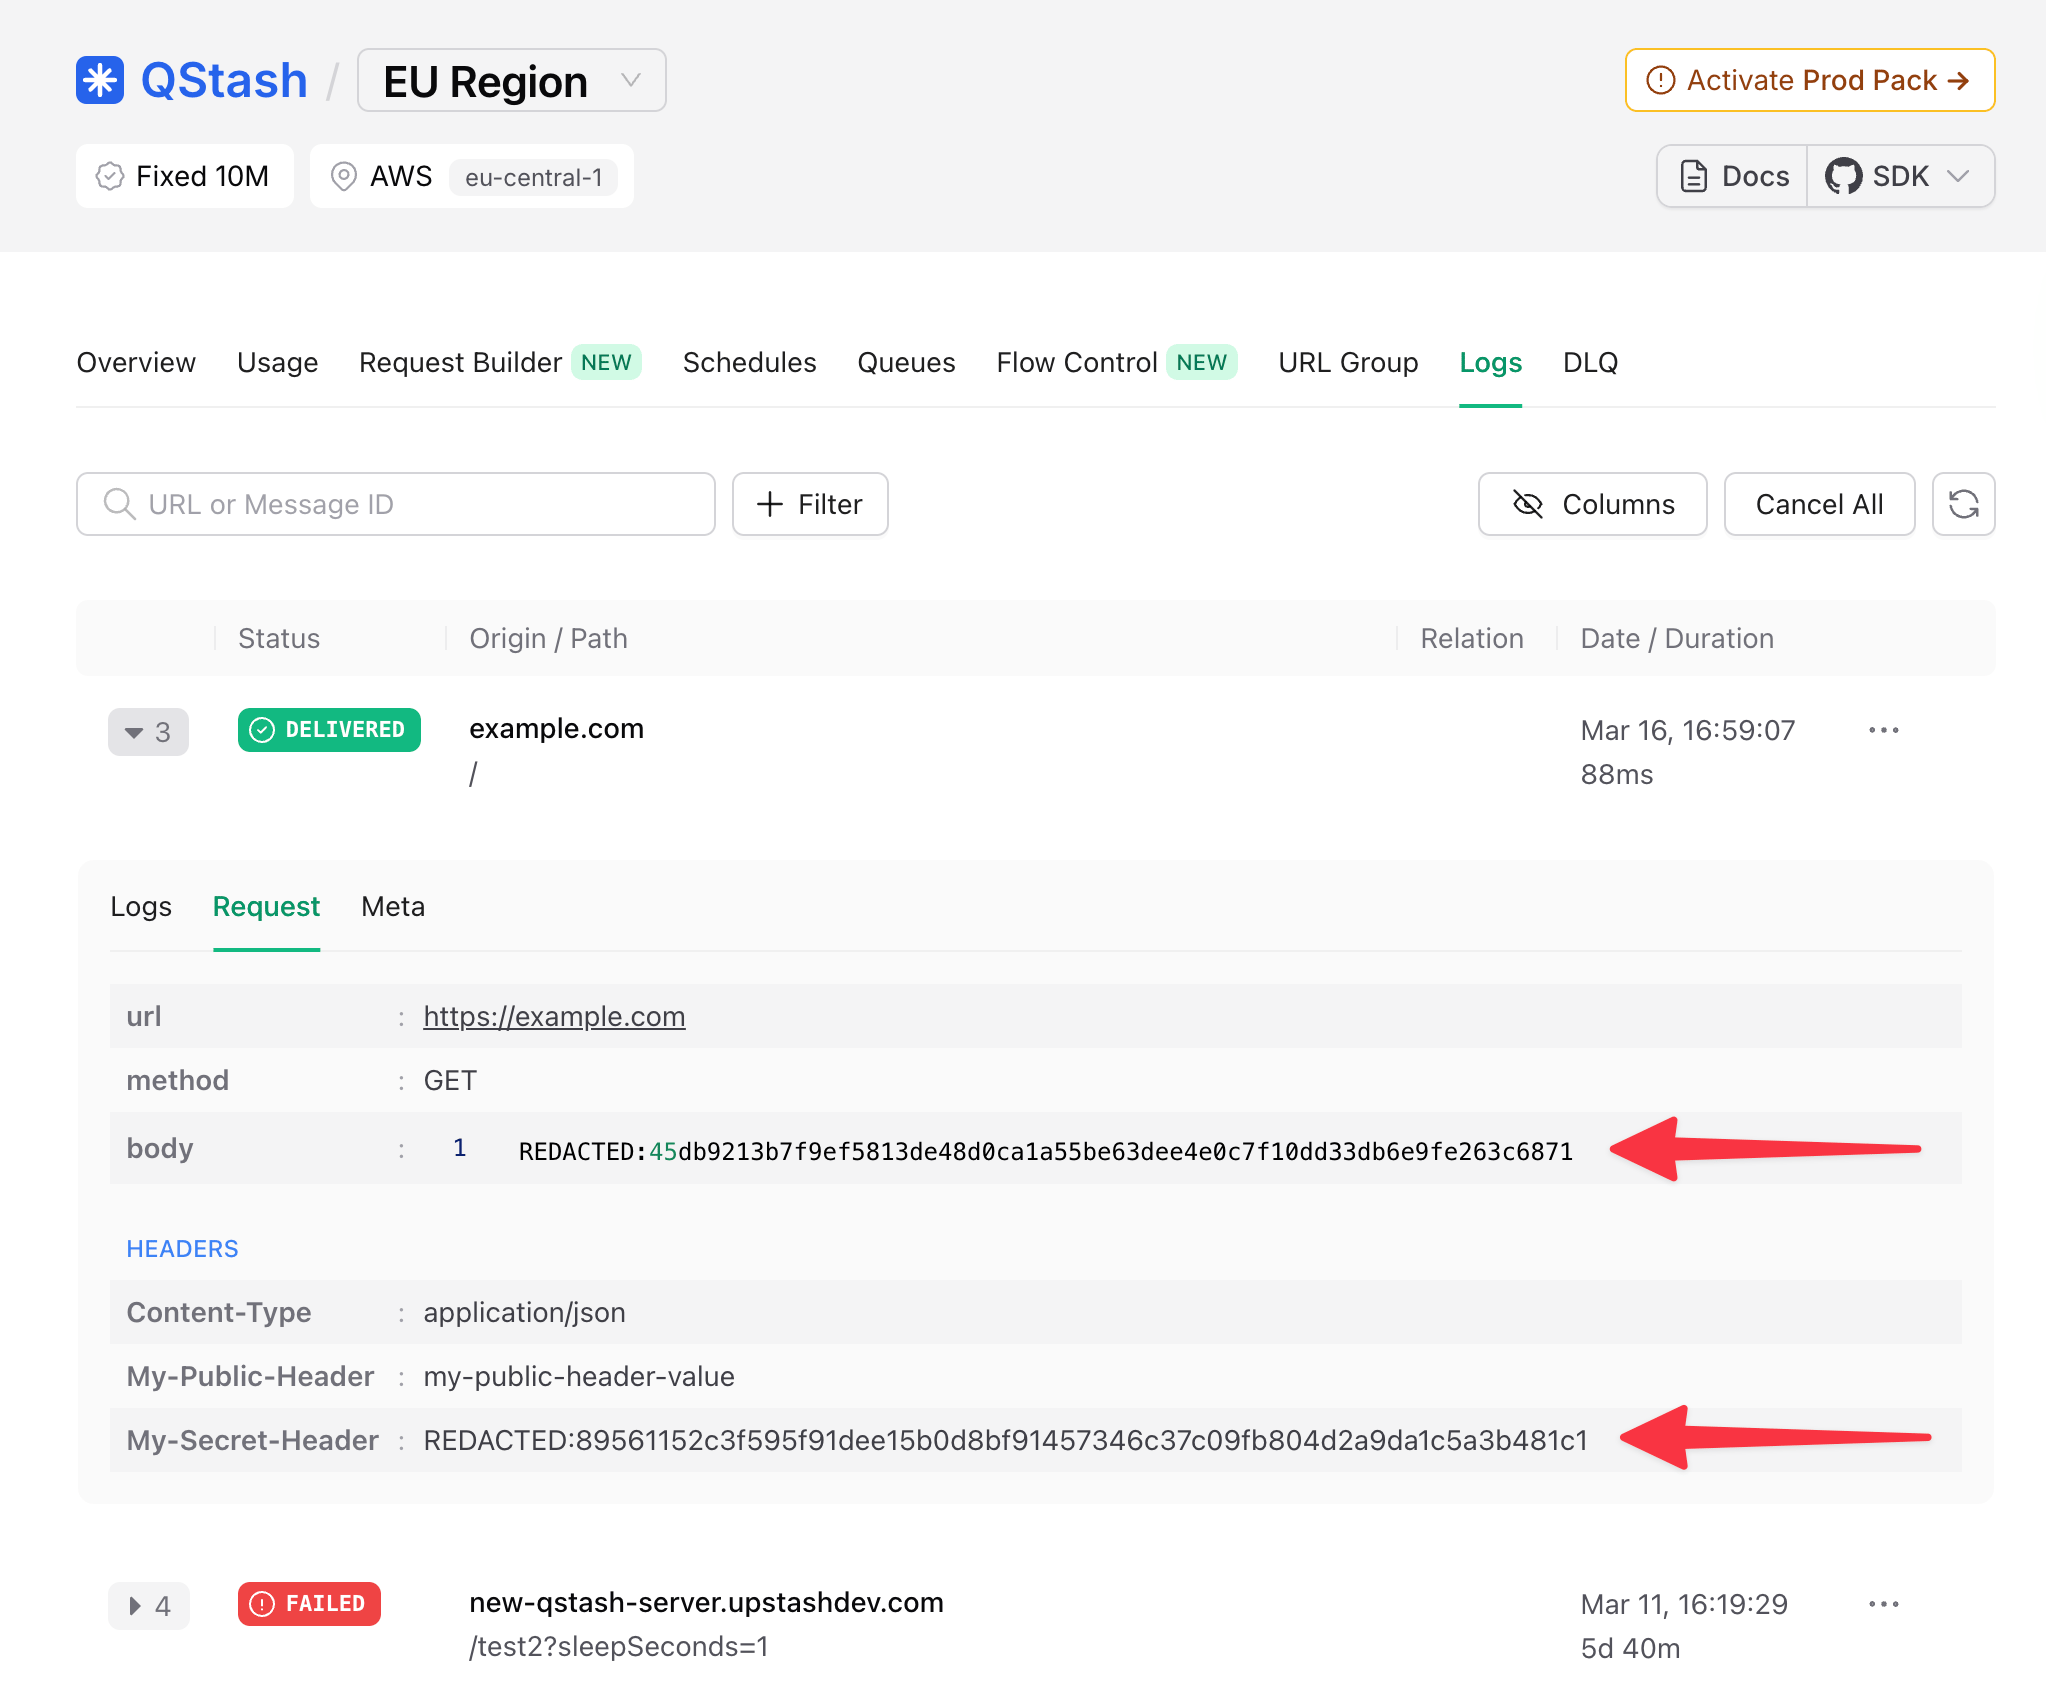
Task: Open the Queues tab
Action: pyautogui.click(x=906, y=362)
